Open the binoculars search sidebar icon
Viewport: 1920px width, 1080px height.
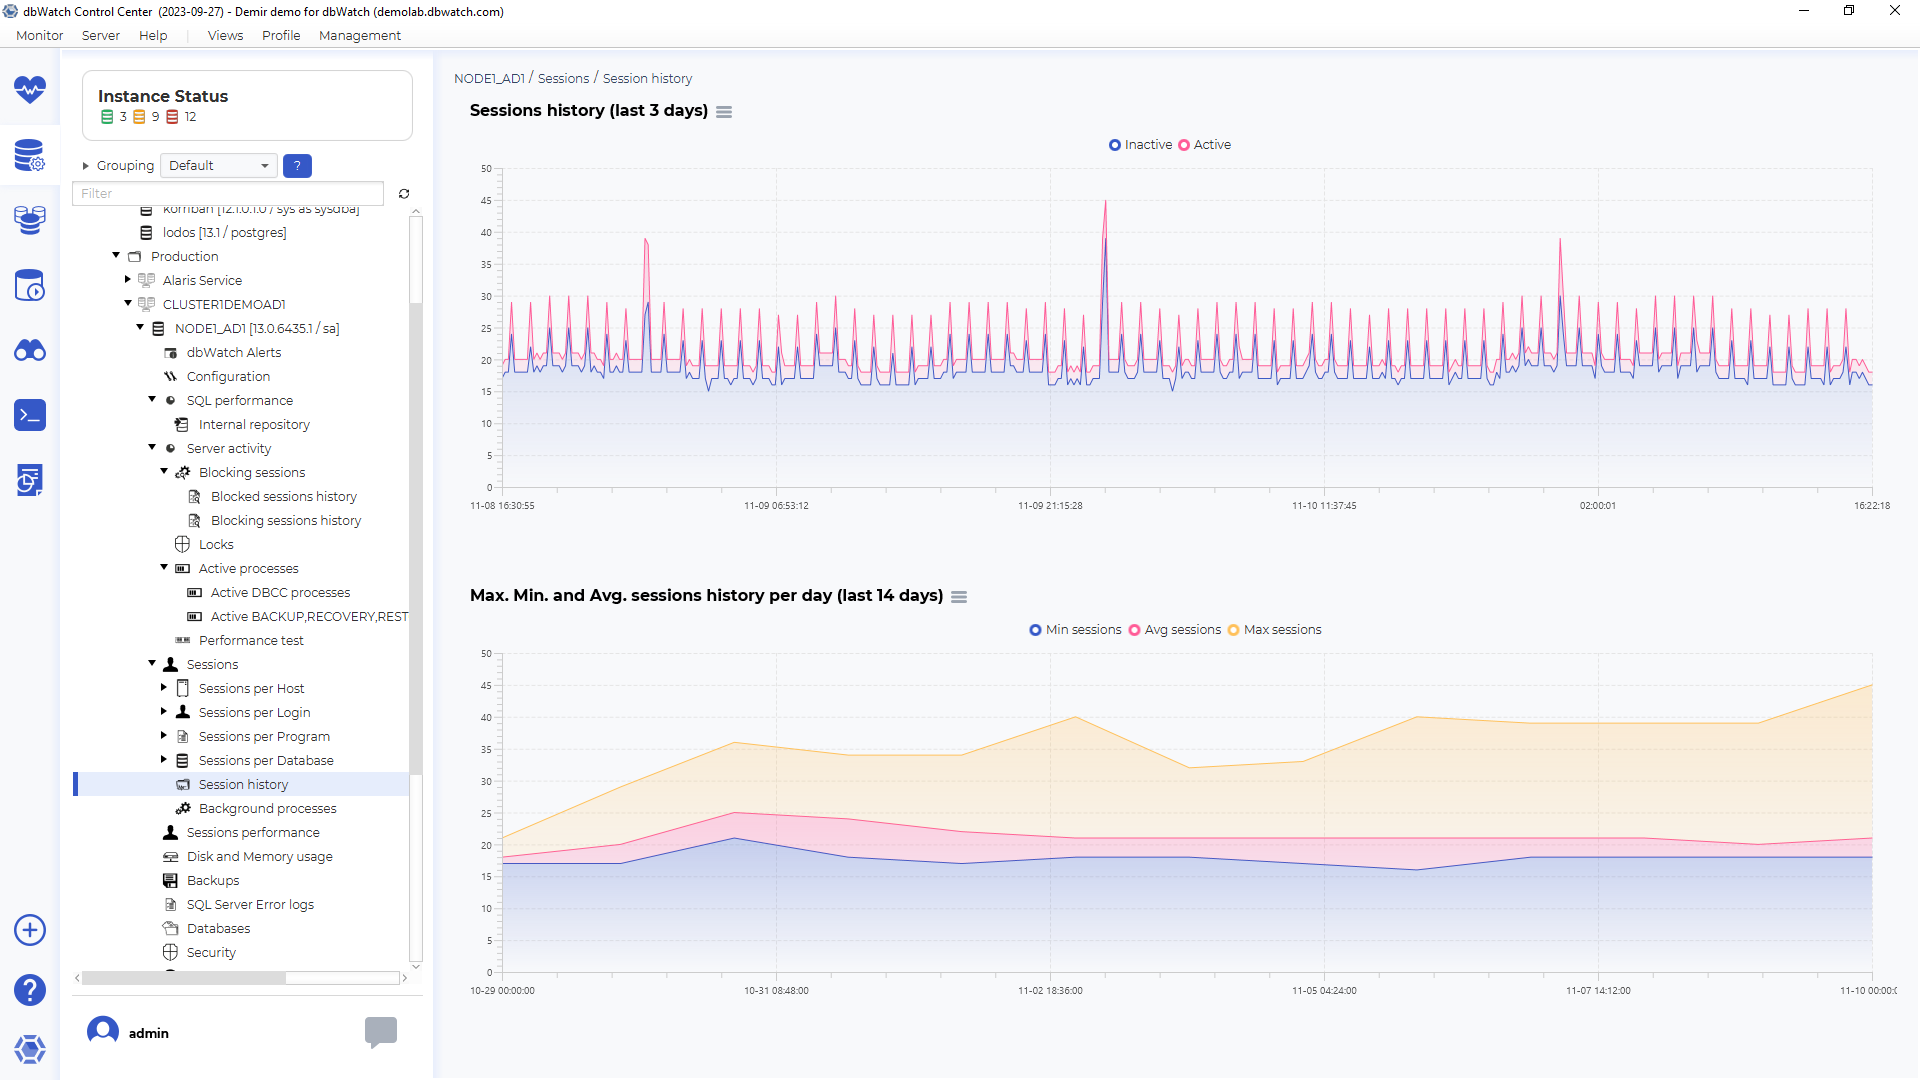(x=30, y=350)
